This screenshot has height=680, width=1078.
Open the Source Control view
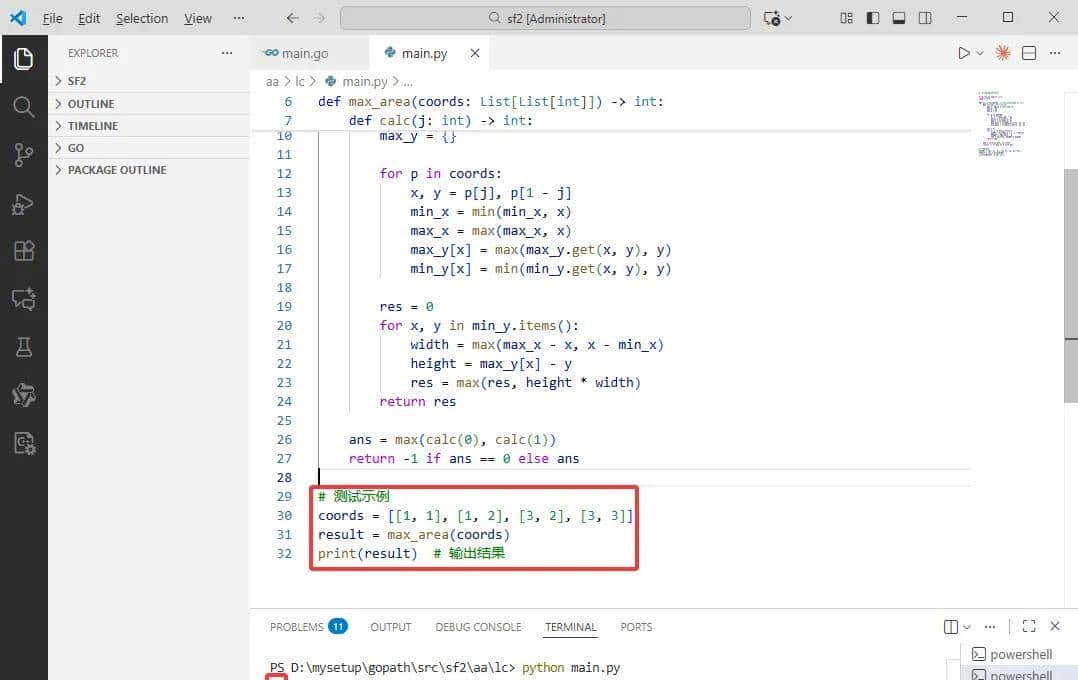23,155
